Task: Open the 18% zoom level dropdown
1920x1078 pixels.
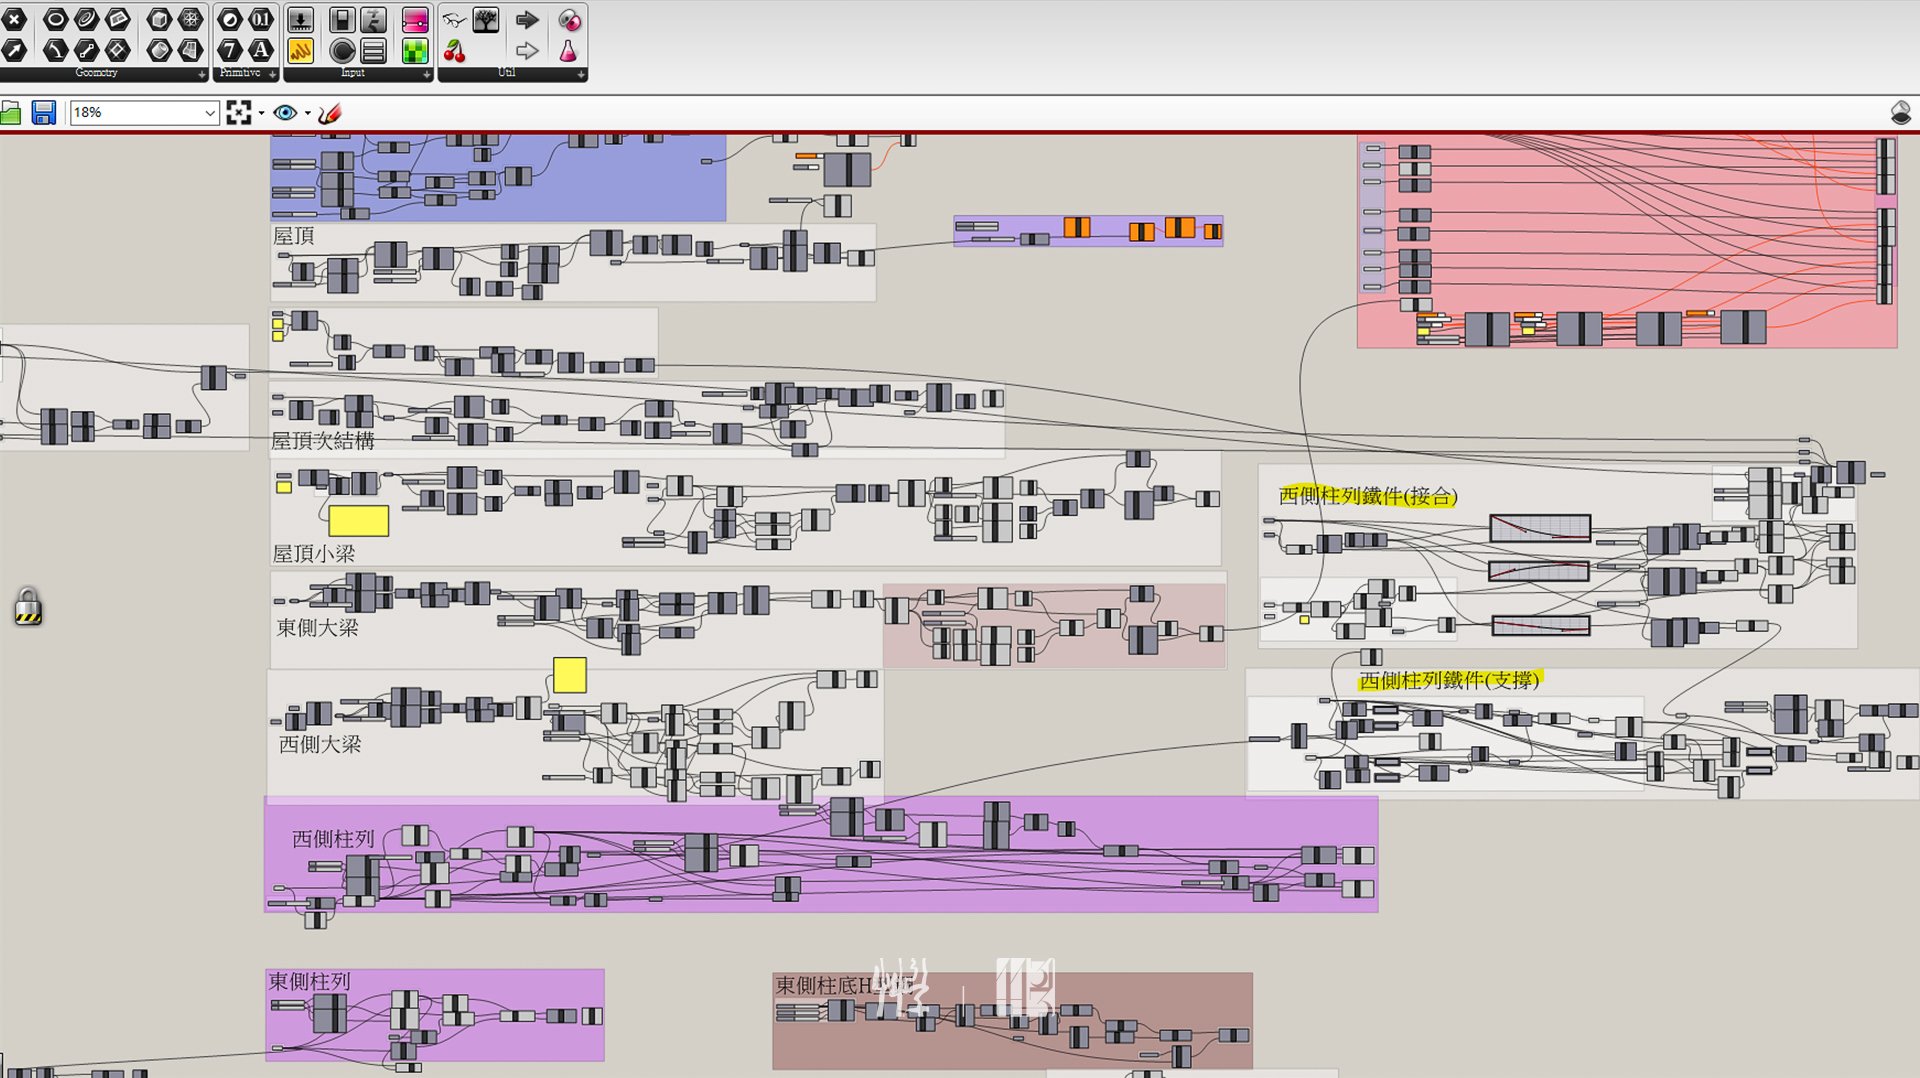Action: tap(209, 113)
